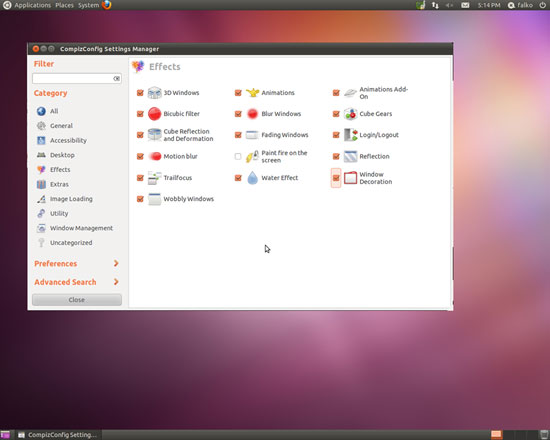Enable Paint fire on the screen checkbox
The image size is (550, 440).
238,156
